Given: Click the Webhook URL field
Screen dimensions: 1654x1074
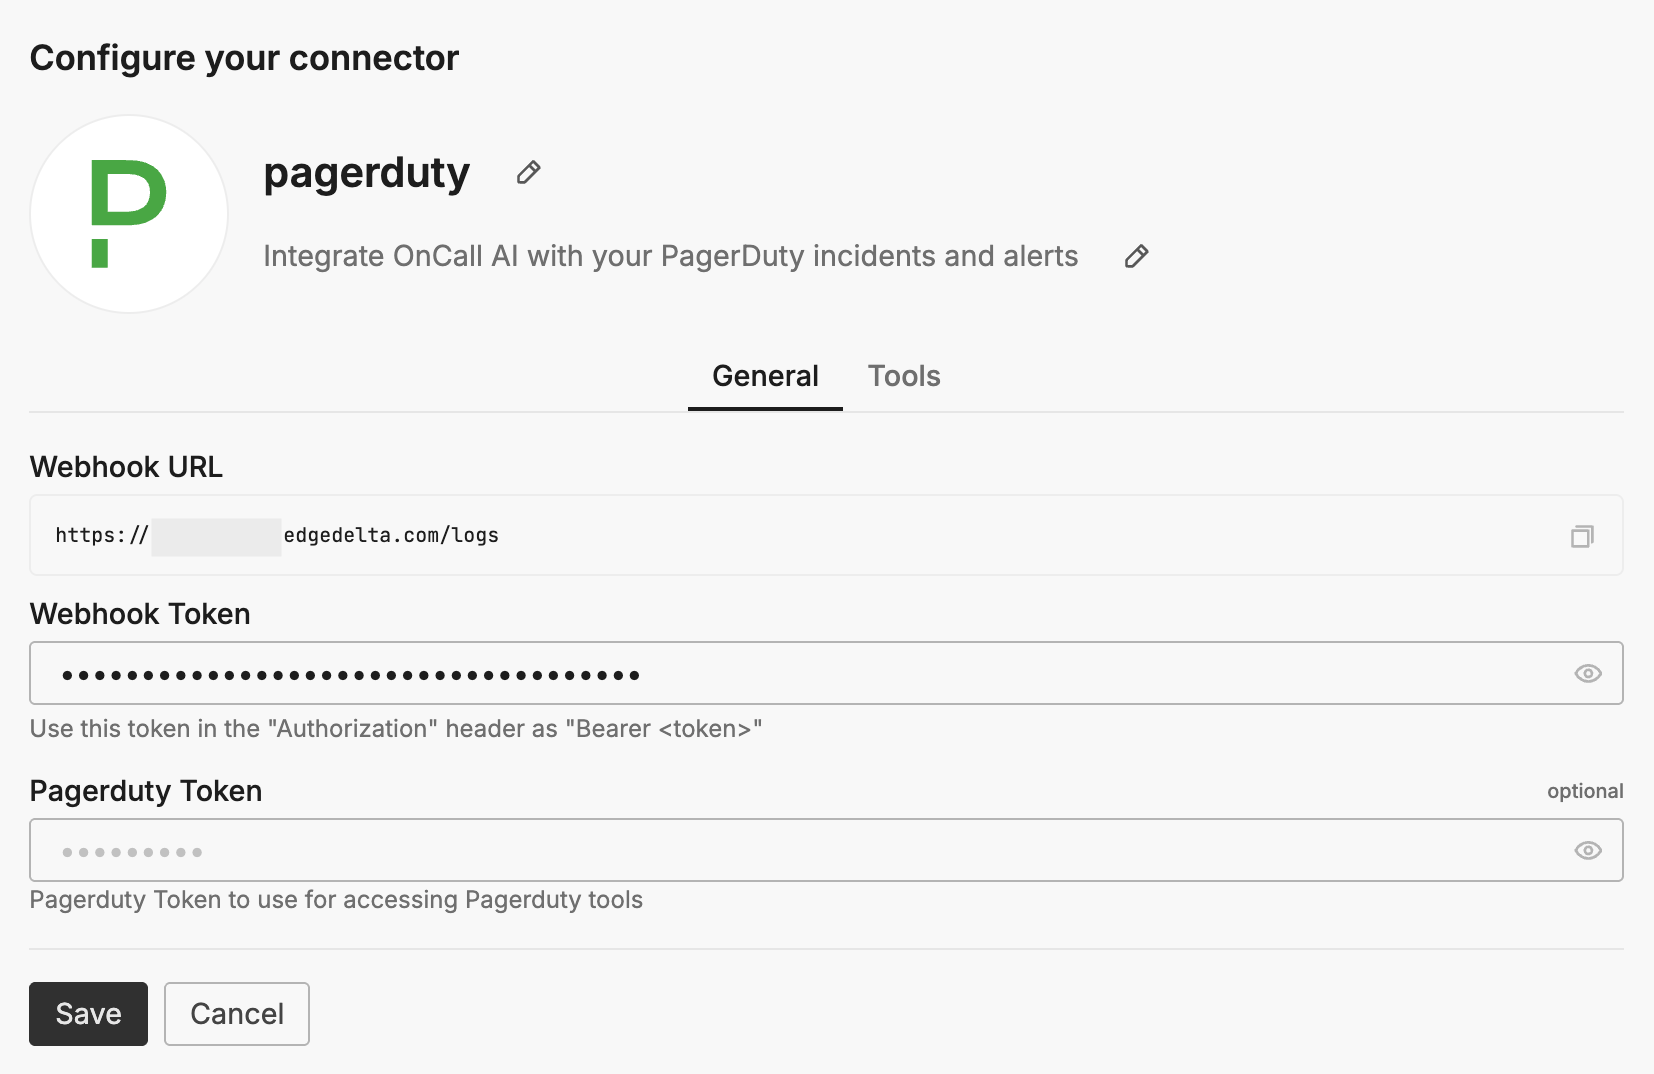Looking at the screenshot, I should [x=700, y=536].
